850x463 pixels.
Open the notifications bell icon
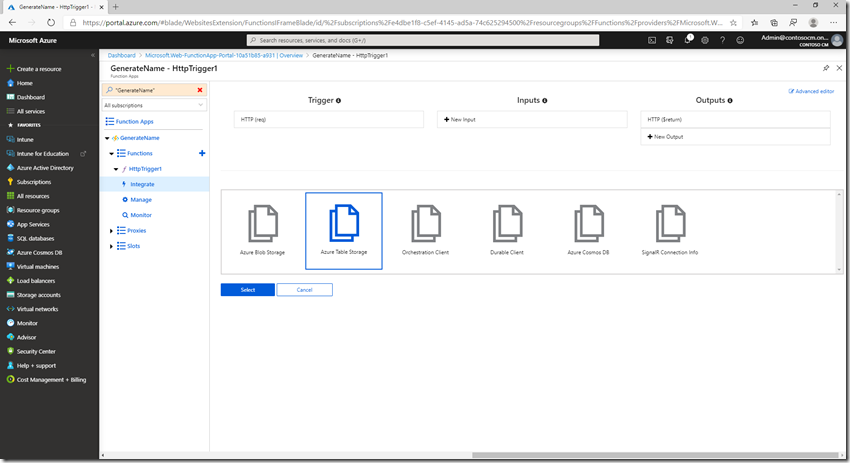(x=688, y=40)
